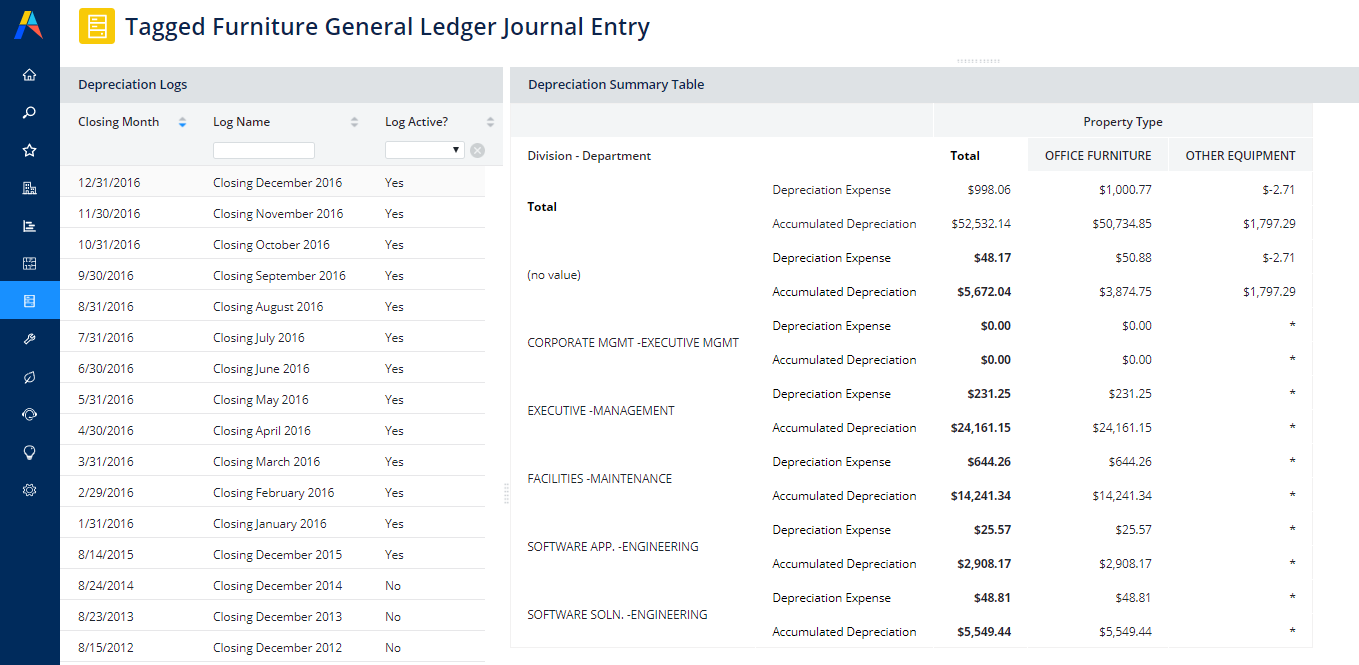The width and height of the screenshot is (1359, 665).
Task: Open the search magnifier in sidebar
Action: (29, 113)
